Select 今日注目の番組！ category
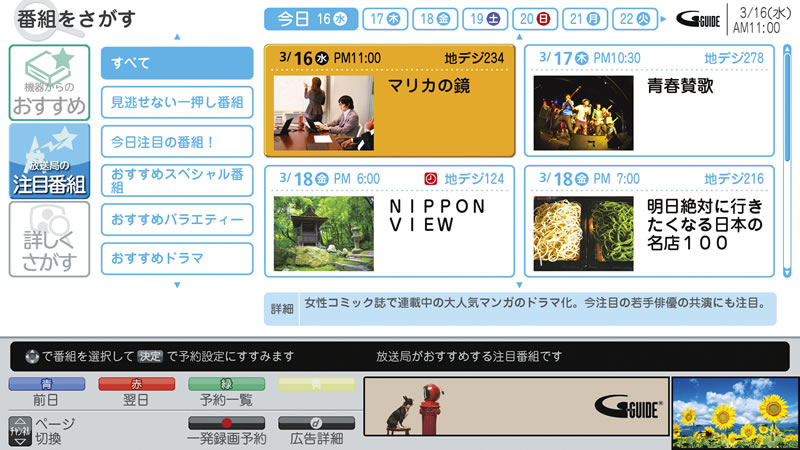This screenshot has width=800, height=450. (177, 141)
